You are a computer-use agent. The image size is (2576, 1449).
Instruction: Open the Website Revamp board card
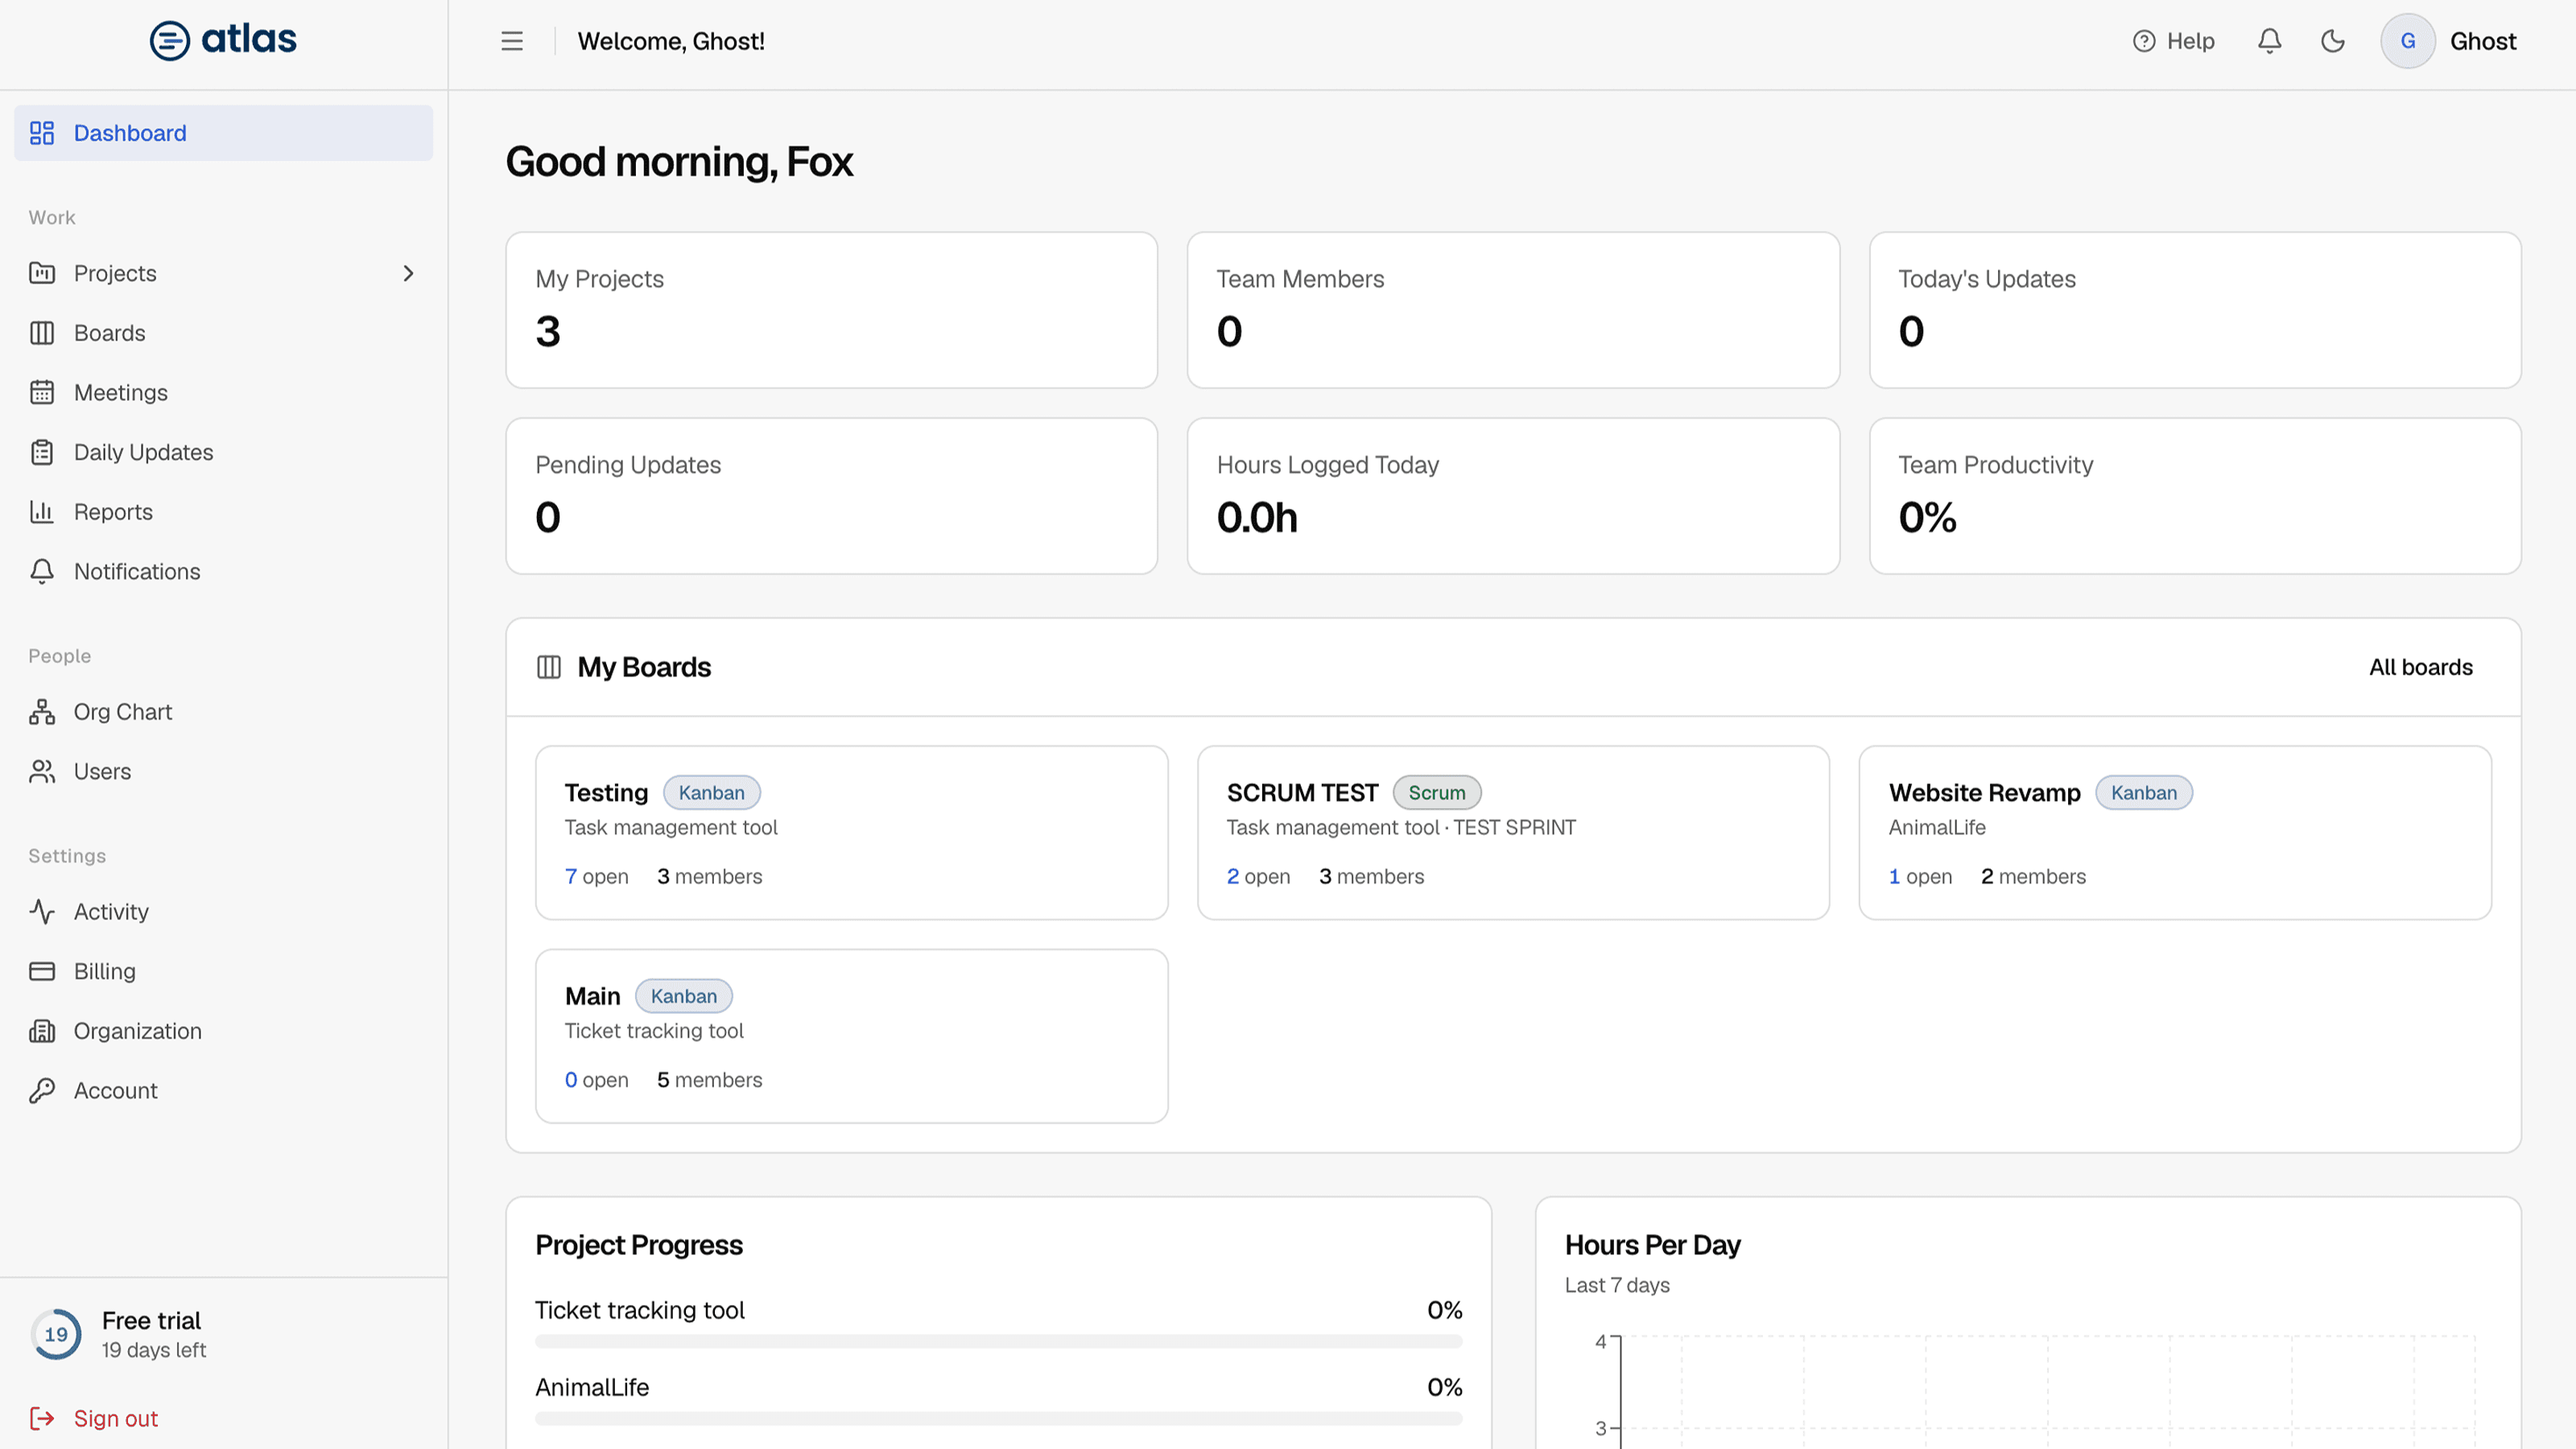[2175, 832]
